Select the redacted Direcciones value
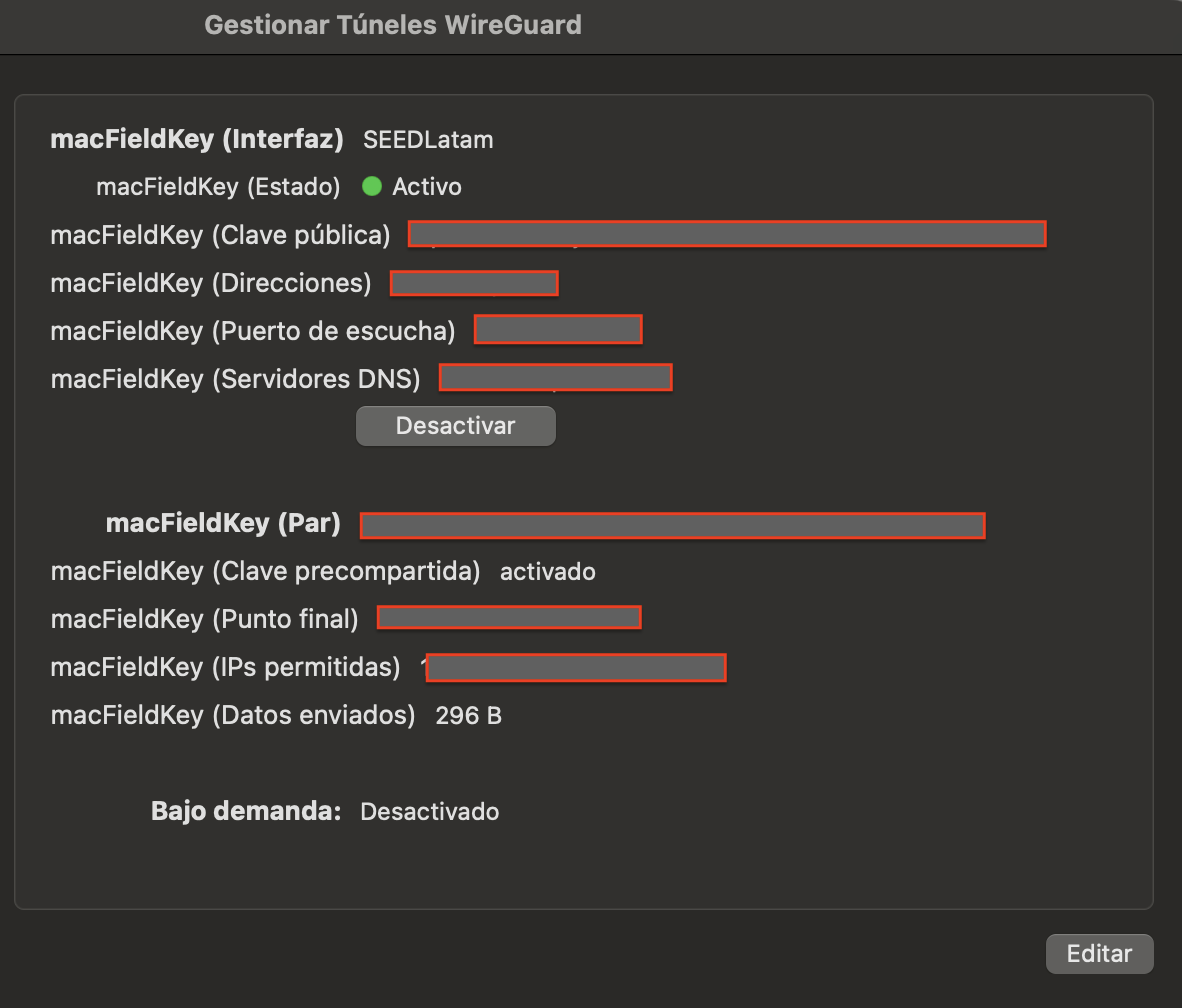The height and width of the screenshot is (1008, 1182). pyautogui.click(x=474, y=283)
